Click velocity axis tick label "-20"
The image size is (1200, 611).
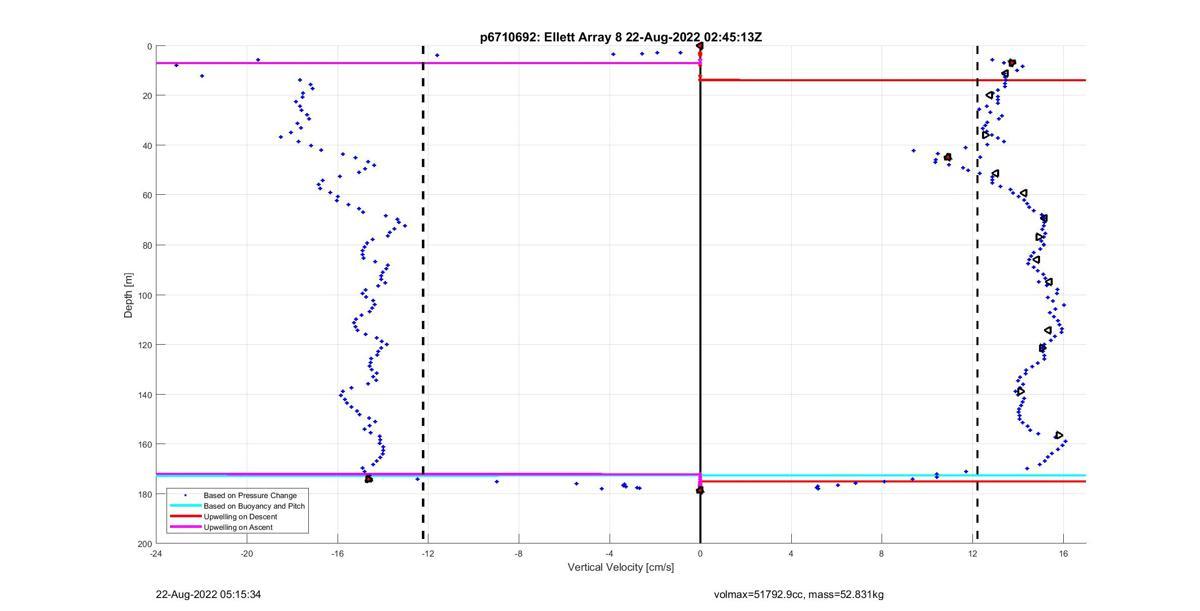point(247,553)
